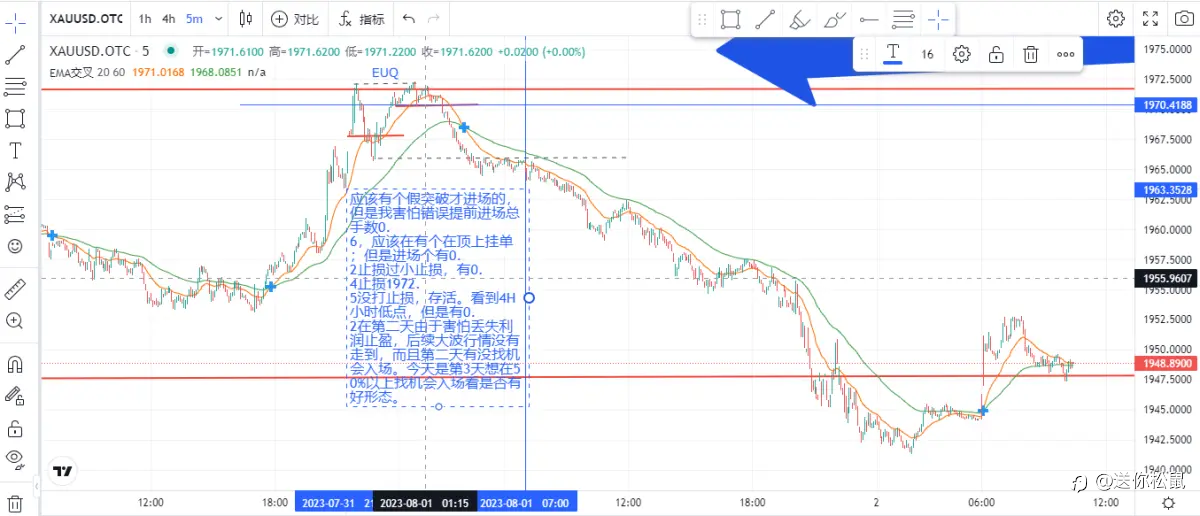1200x516 pixels.
Task: Open the forecast and measurement tools
Action: pos(15,214)
